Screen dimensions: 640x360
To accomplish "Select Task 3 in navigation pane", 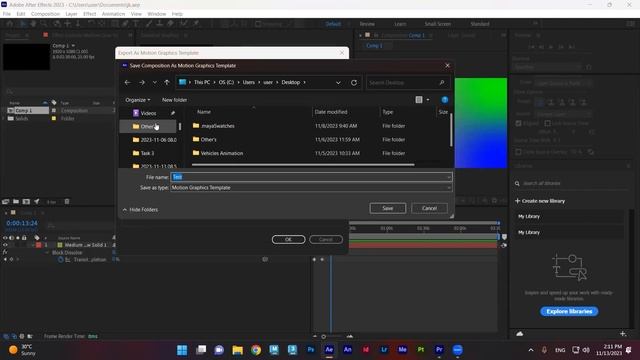I will pyautogui.click(x=147, y=153).
